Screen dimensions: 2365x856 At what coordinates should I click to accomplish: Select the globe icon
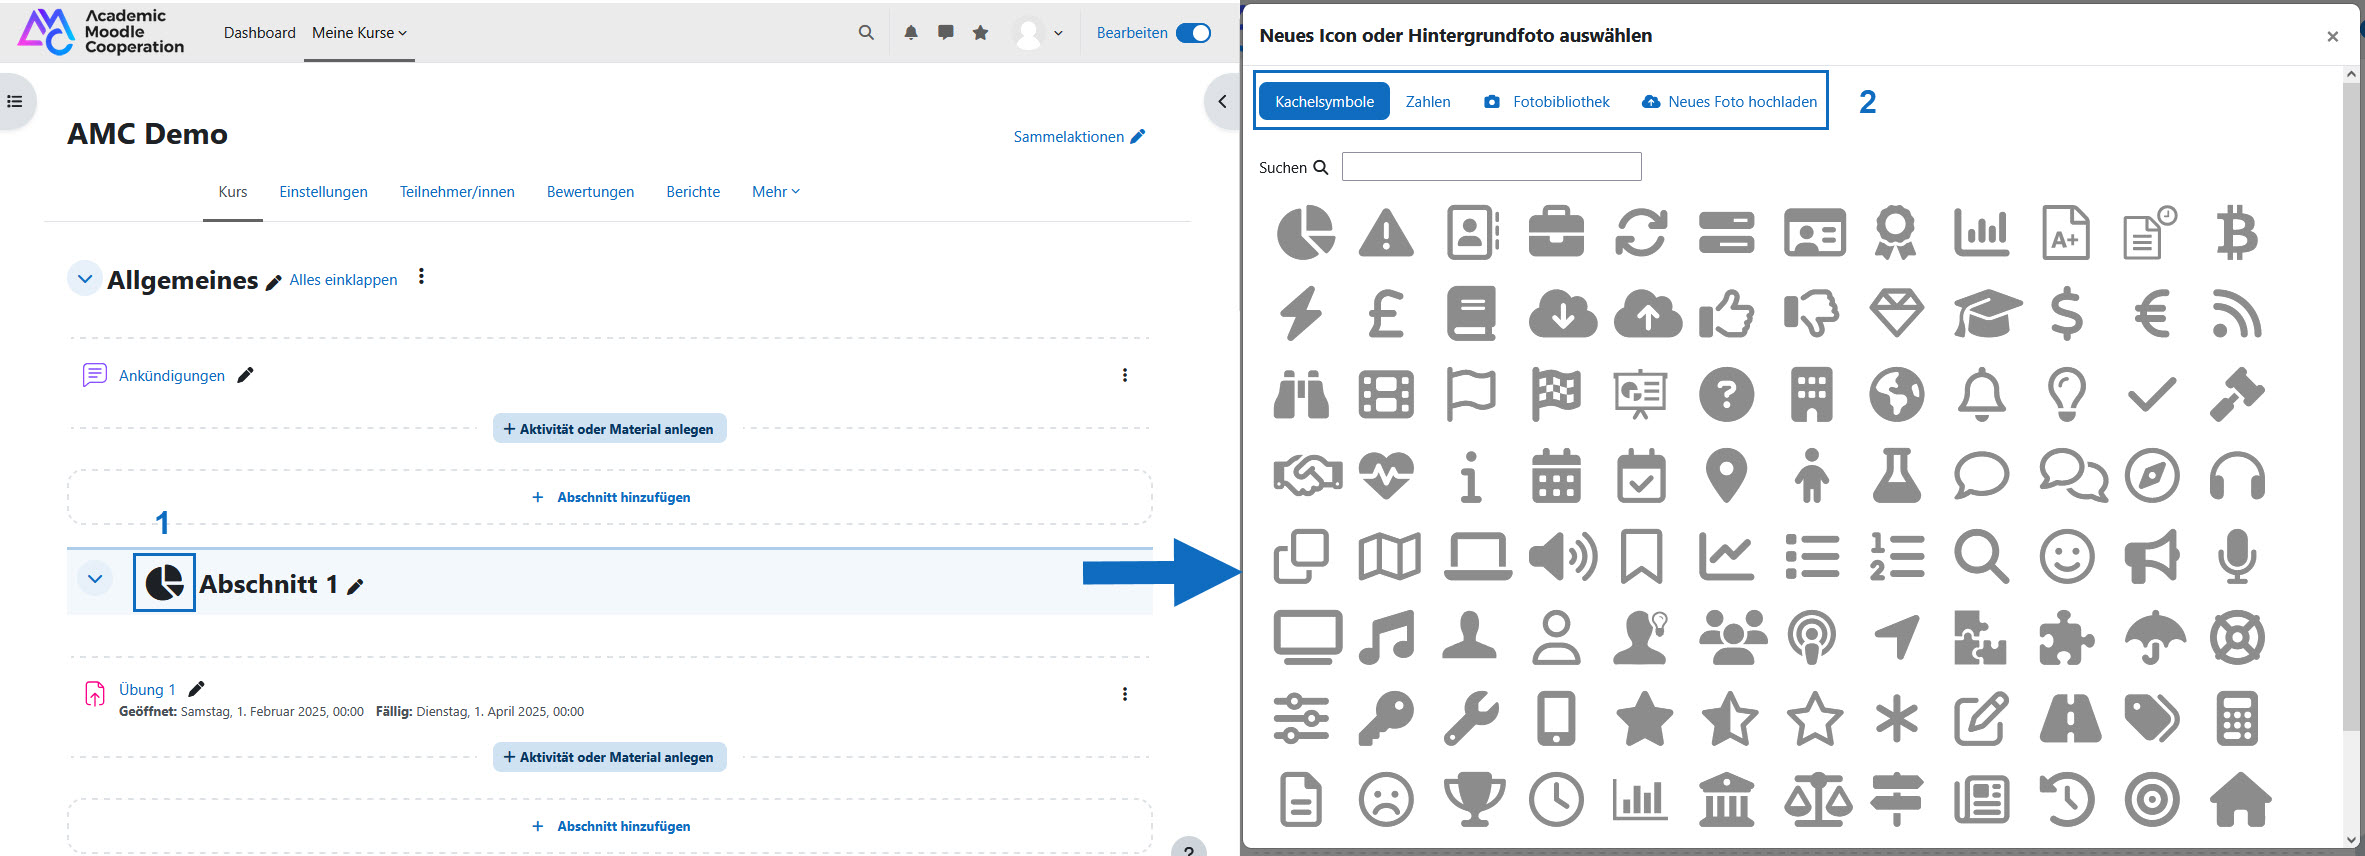pos(1897,394)
